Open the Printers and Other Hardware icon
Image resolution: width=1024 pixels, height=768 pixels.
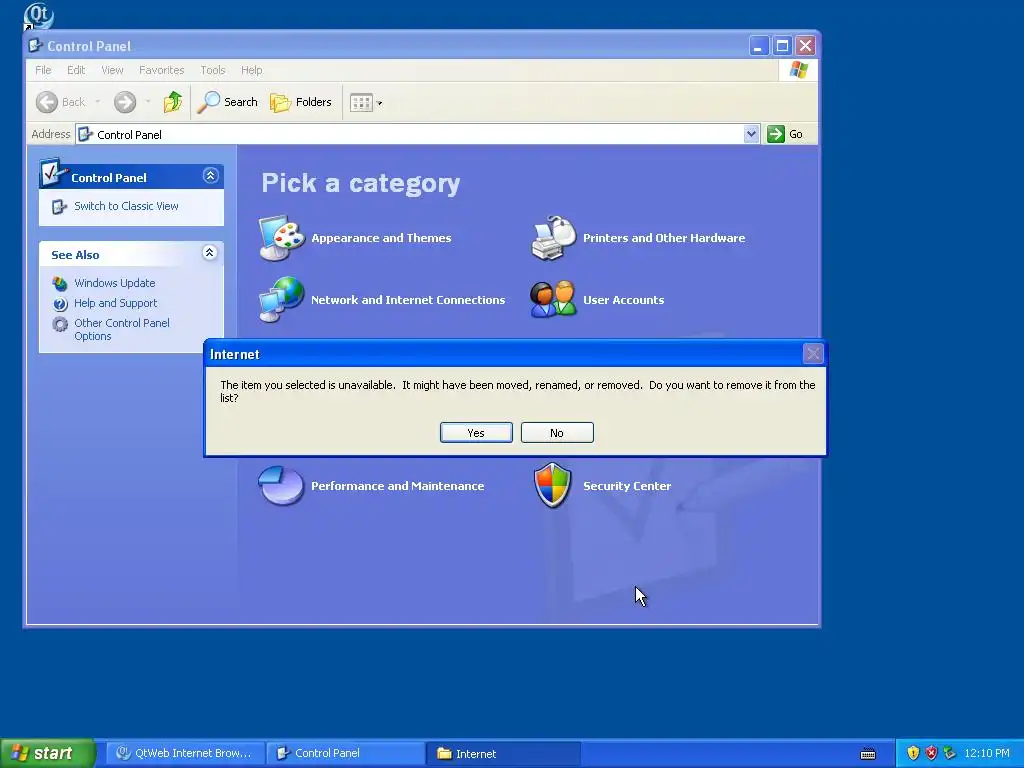[554, 238]
